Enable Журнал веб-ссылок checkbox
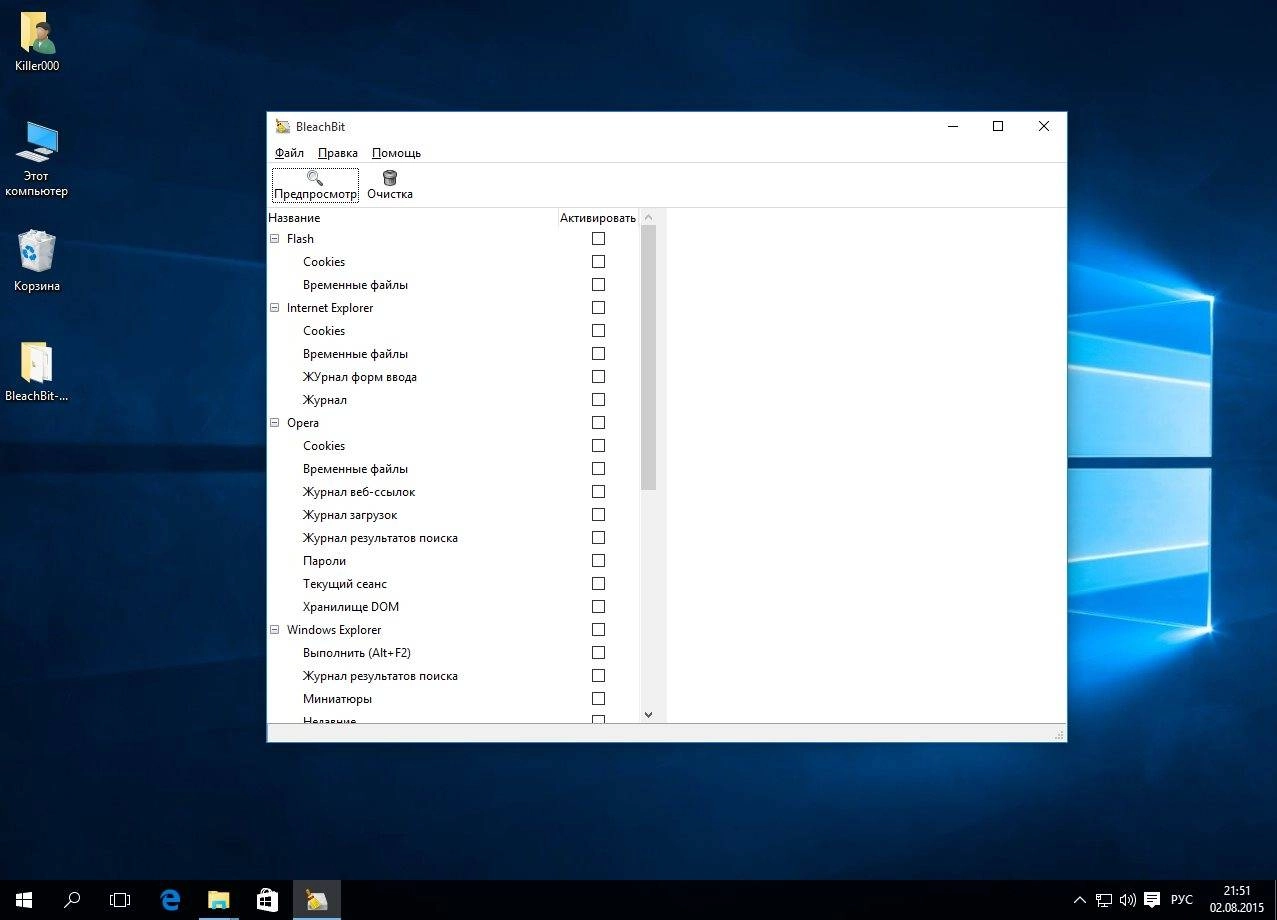The image size is (1277, 920). click(x=598, y=492)
